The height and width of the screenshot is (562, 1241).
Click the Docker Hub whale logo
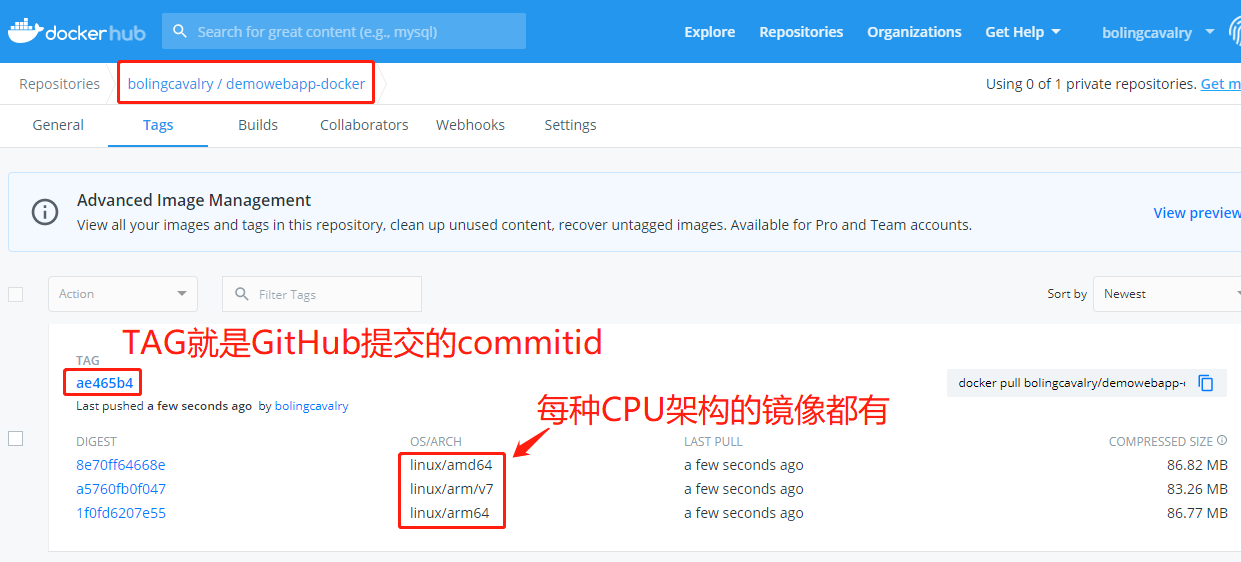[76, 32]
